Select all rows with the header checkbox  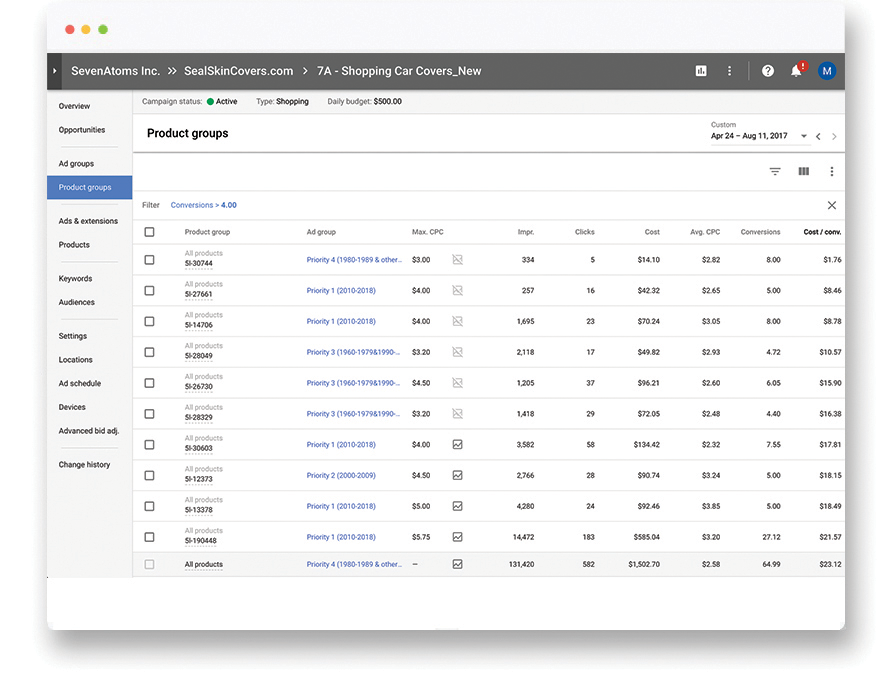point(149,231)
